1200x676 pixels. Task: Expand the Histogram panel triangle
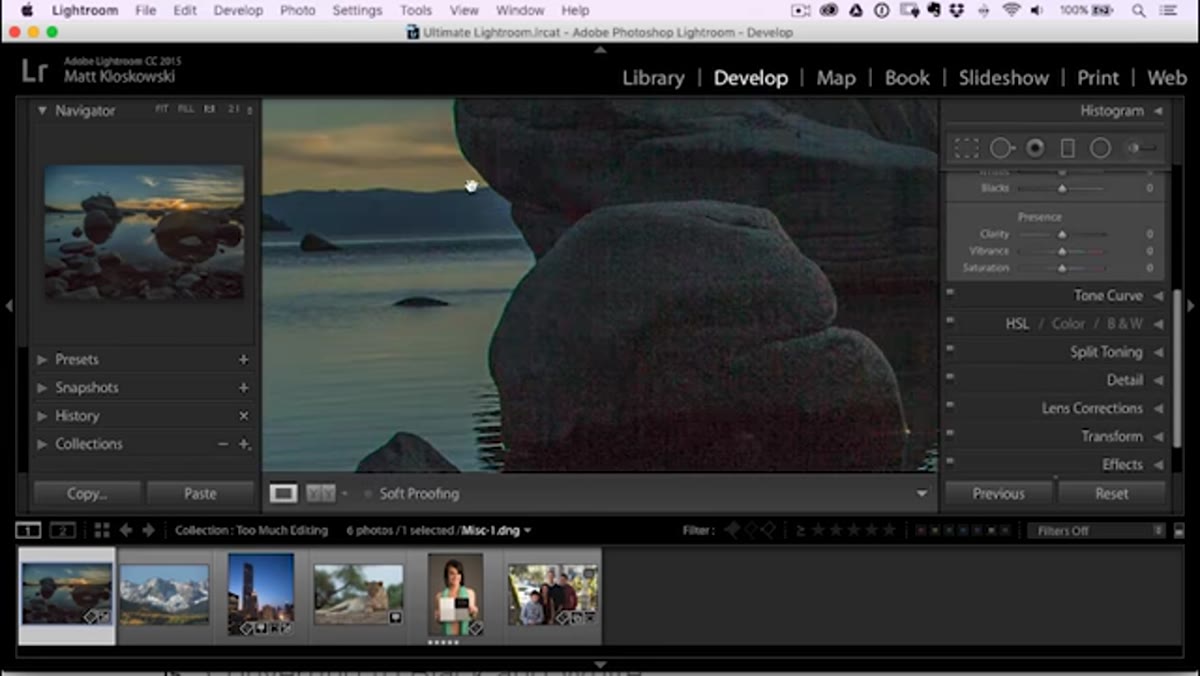pyautogui.click(x=1157, y=110)
